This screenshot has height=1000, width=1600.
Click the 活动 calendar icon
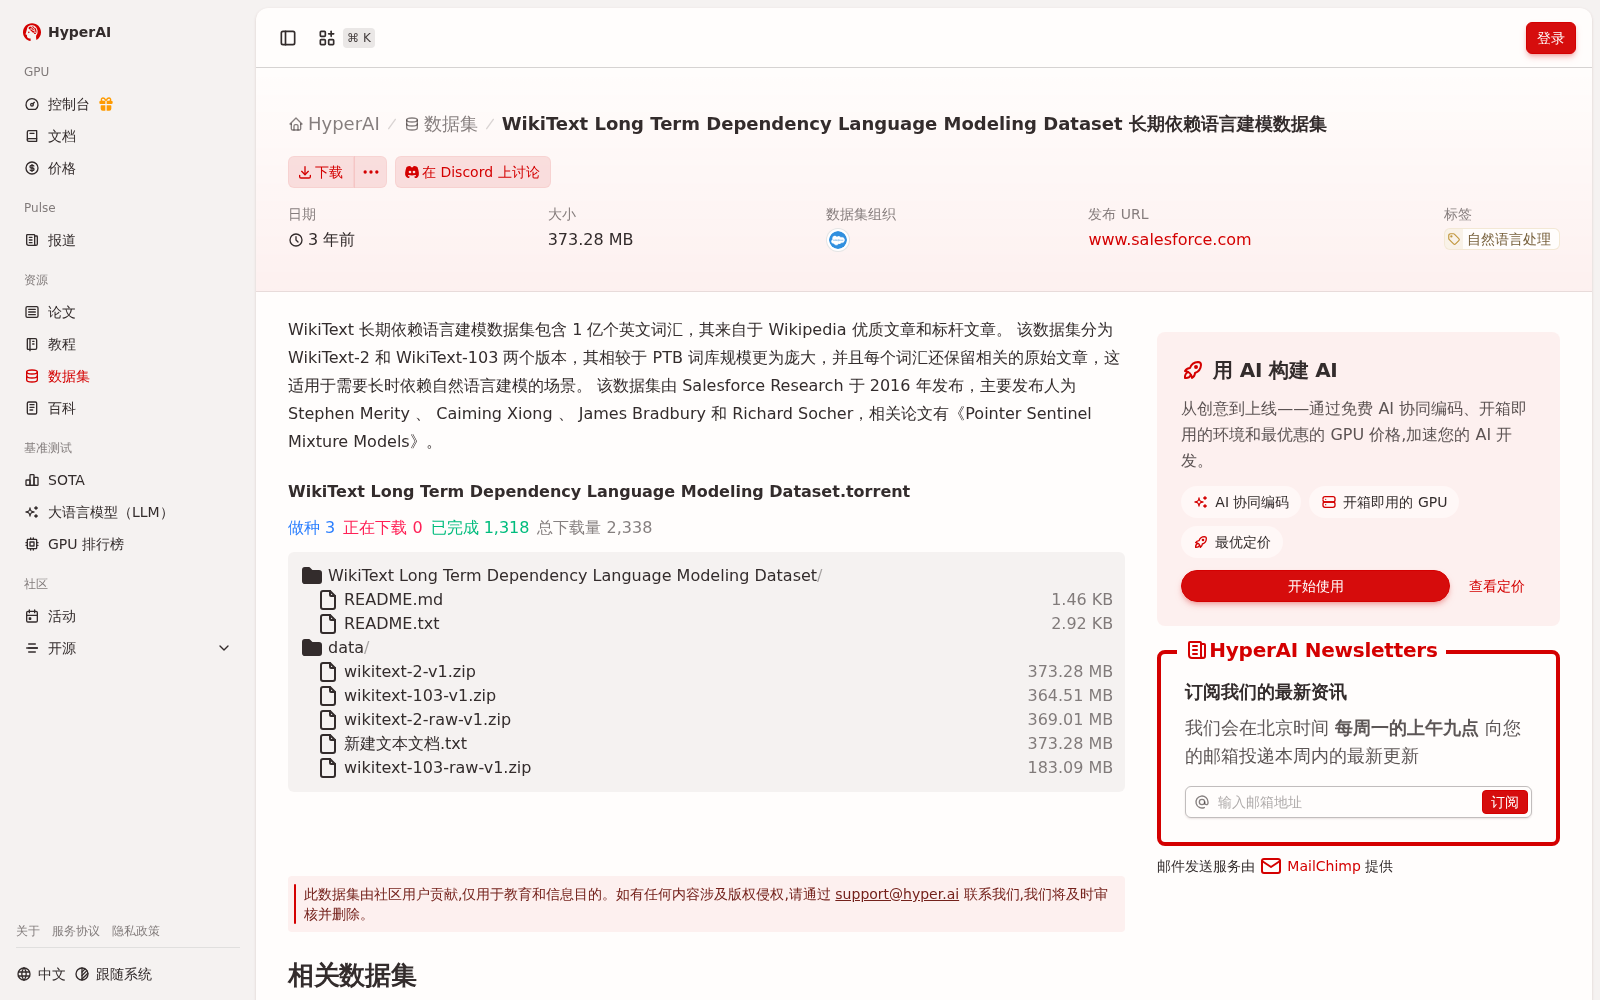tap(32, 616)
